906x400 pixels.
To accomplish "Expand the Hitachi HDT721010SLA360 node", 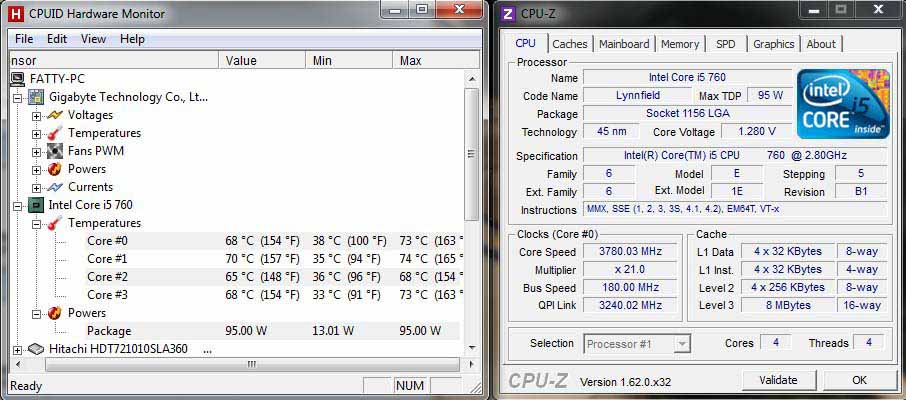I will coord(17,350).
